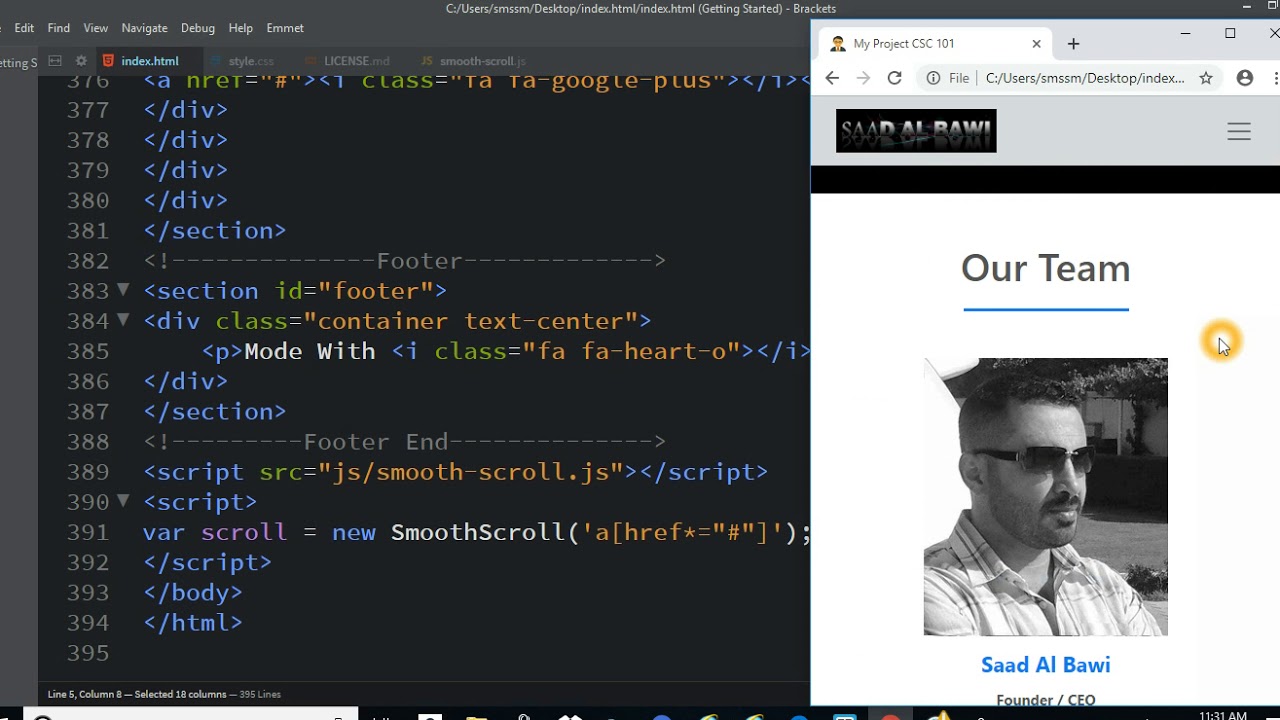This screenshot has width=1280, height=720.
Task: Open the View menu
Action: click(x=96, y=28)
